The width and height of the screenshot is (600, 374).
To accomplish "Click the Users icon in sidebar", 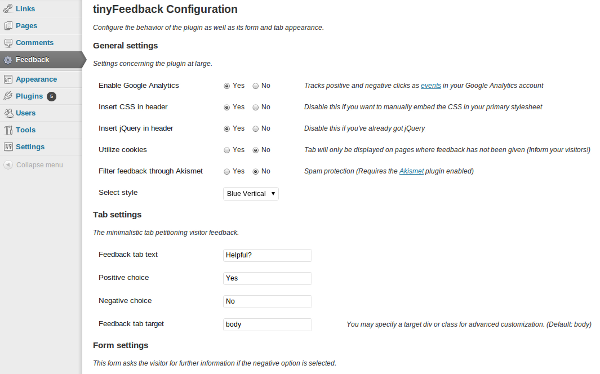I will (8, 113).
